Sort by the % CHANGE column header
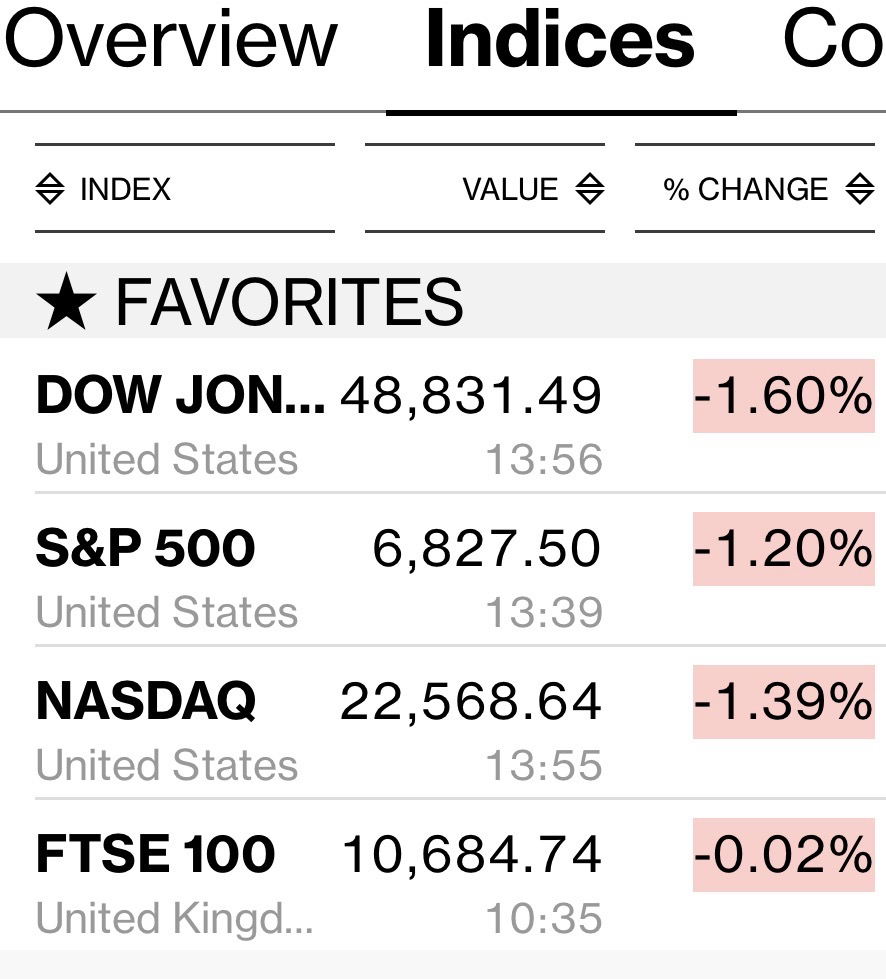 746,189
